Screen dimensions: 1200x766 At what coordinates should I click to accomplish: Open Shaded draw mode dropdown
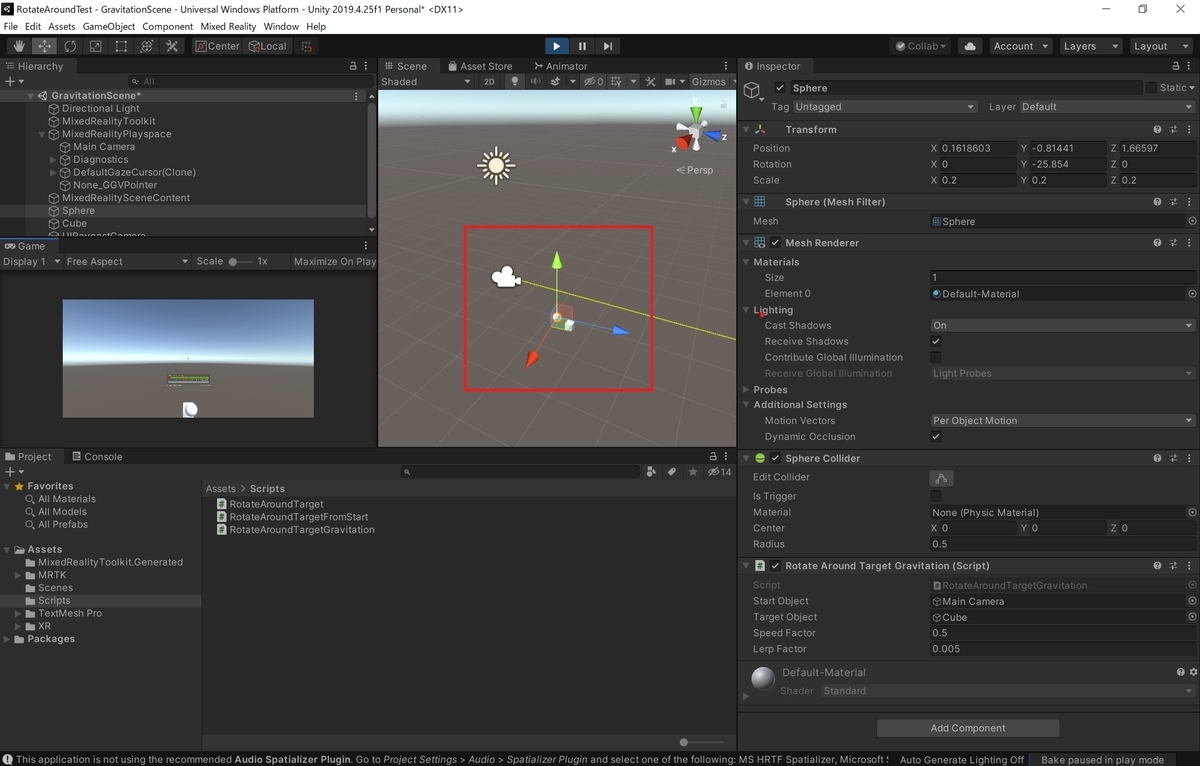(x=426, y=82)
